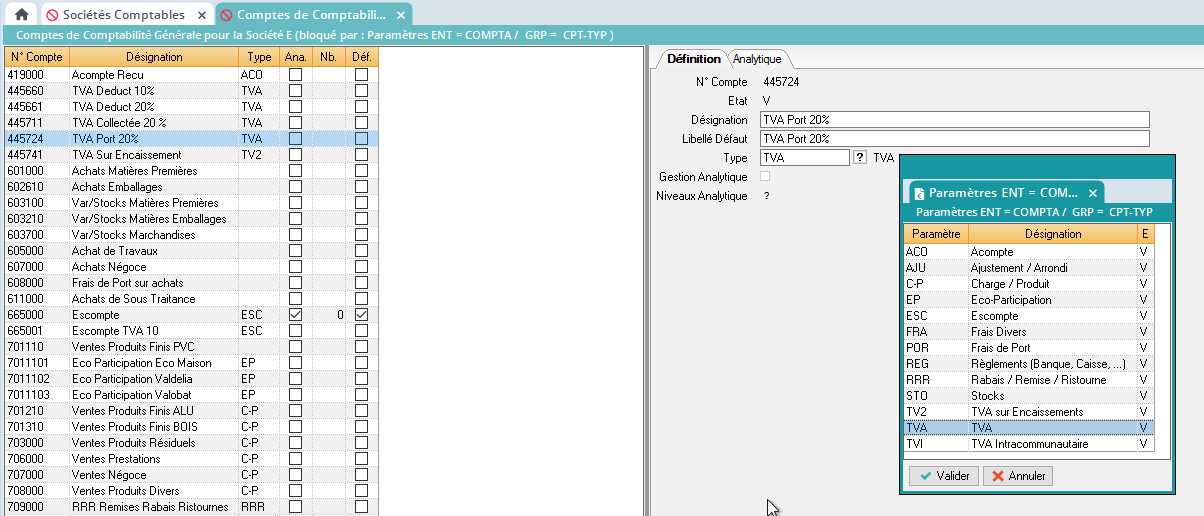The image size is (1204, 516).
Task: Open the Type lookup question mark button
Action: coord(859,158)
